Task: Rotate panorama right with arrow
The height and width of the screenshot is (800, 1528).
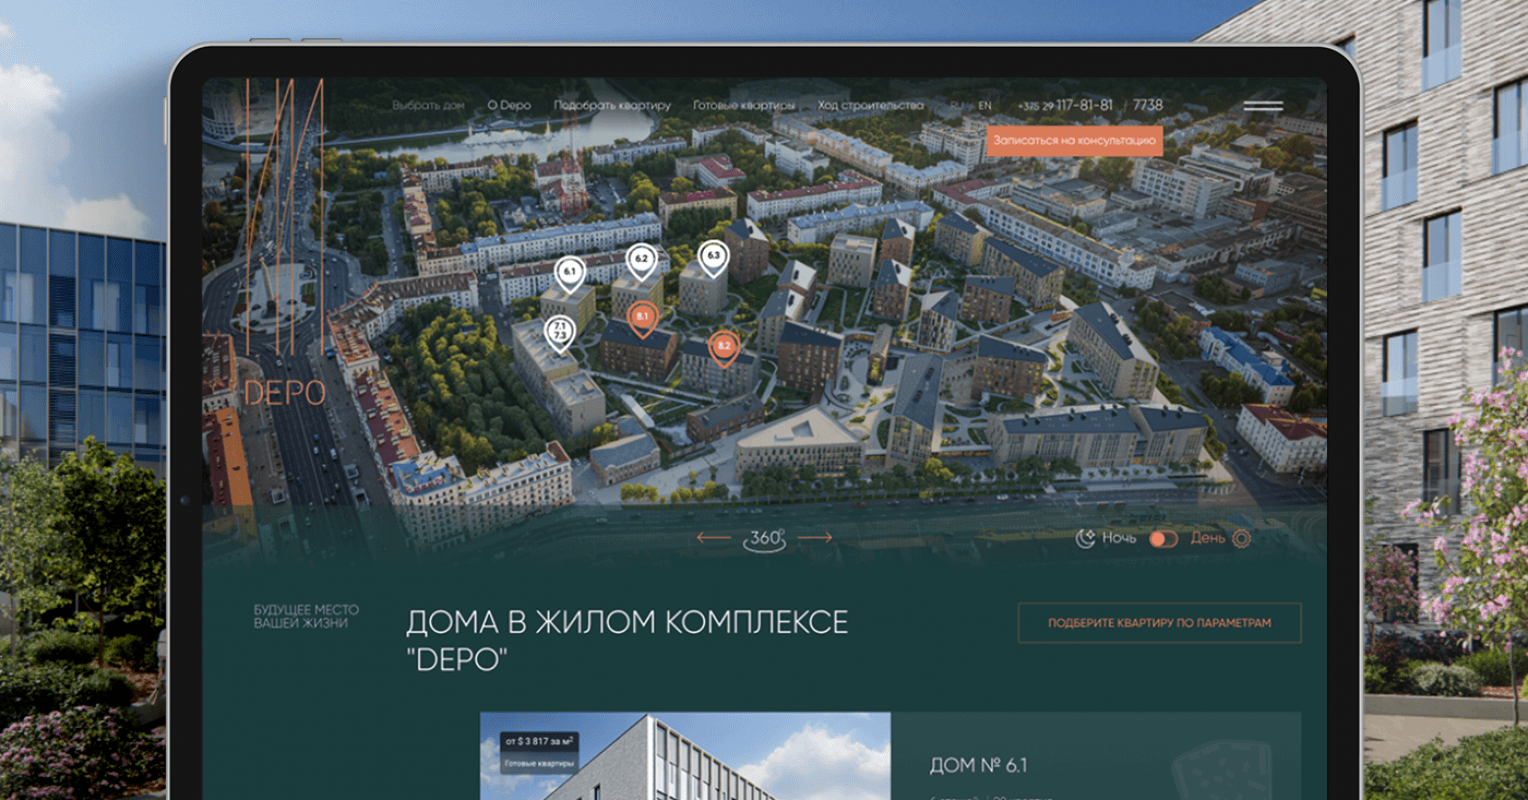Action: coord(816,538)
